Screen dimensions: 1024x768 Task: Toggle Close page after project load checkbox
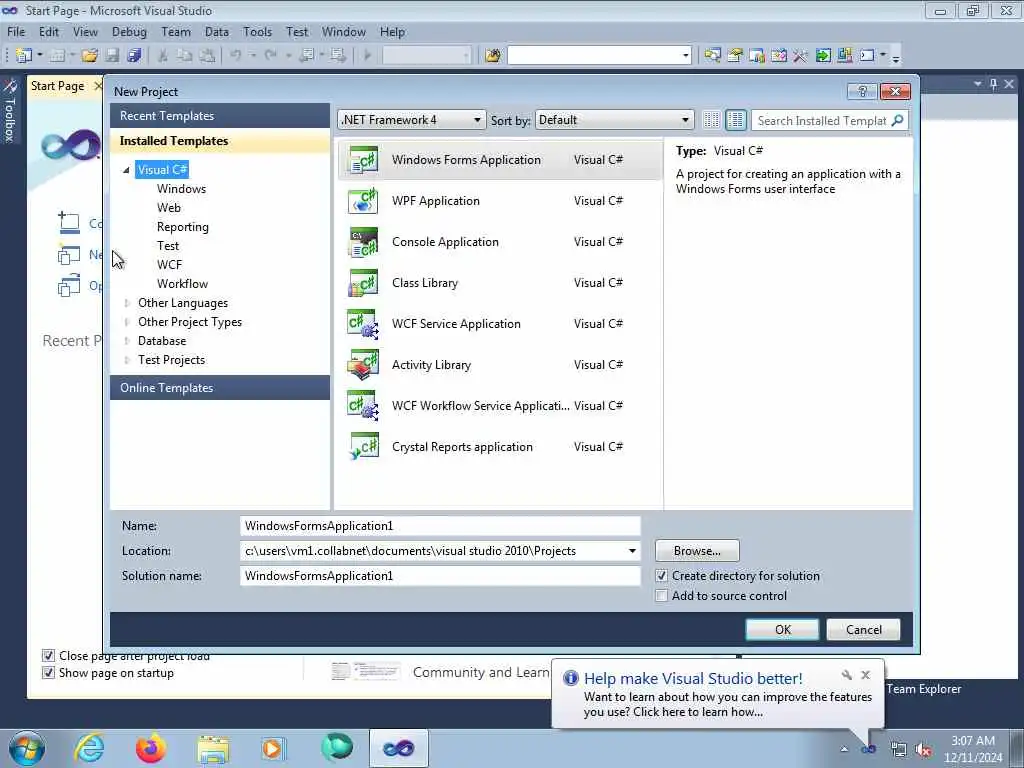(x=48, y=656)
